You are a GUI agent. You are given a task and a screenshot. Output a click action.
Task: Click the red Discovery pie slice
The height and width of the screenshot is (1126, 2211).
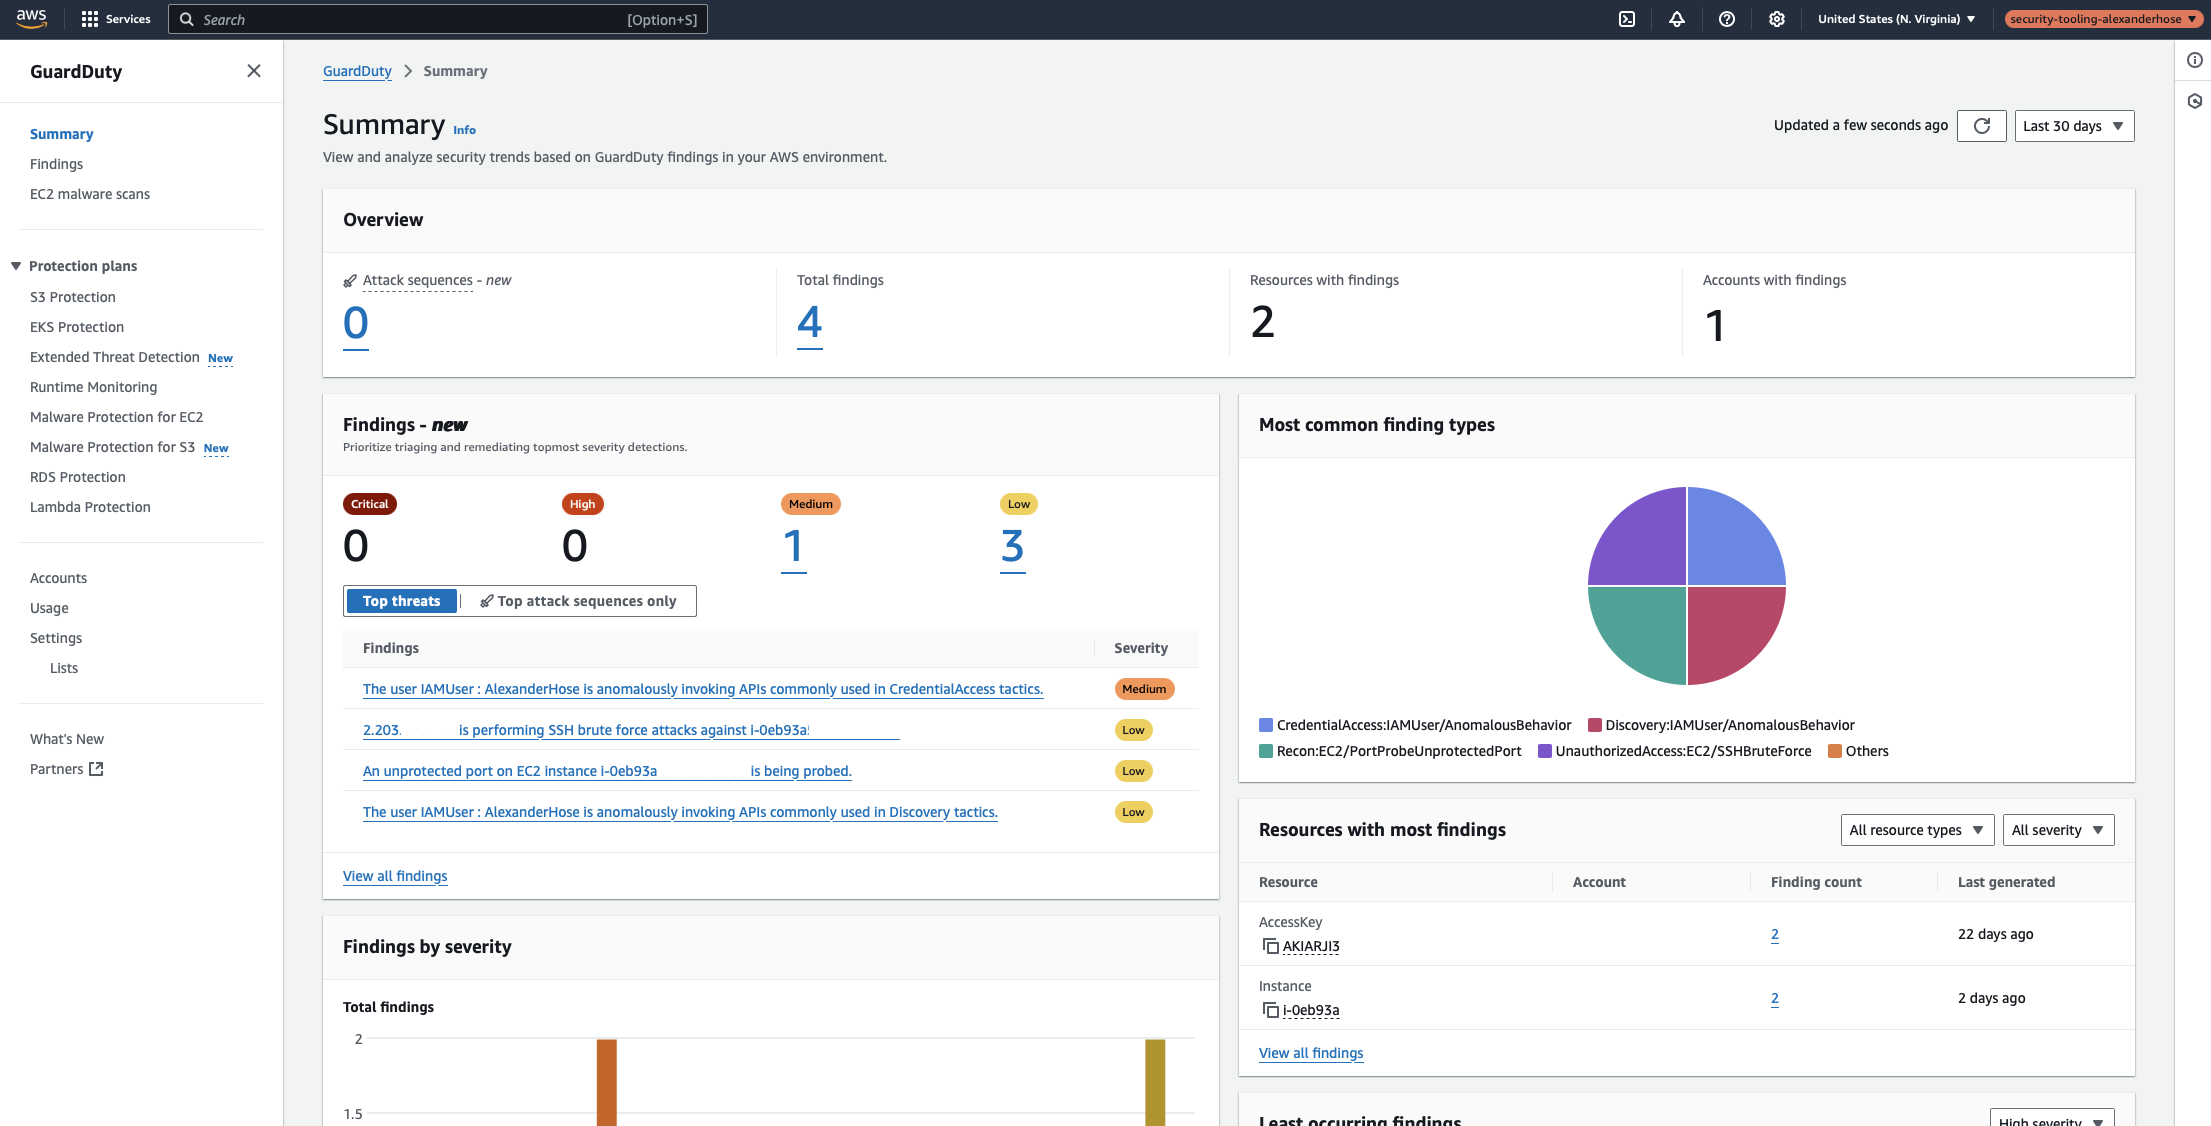(x=1728, y=627)
